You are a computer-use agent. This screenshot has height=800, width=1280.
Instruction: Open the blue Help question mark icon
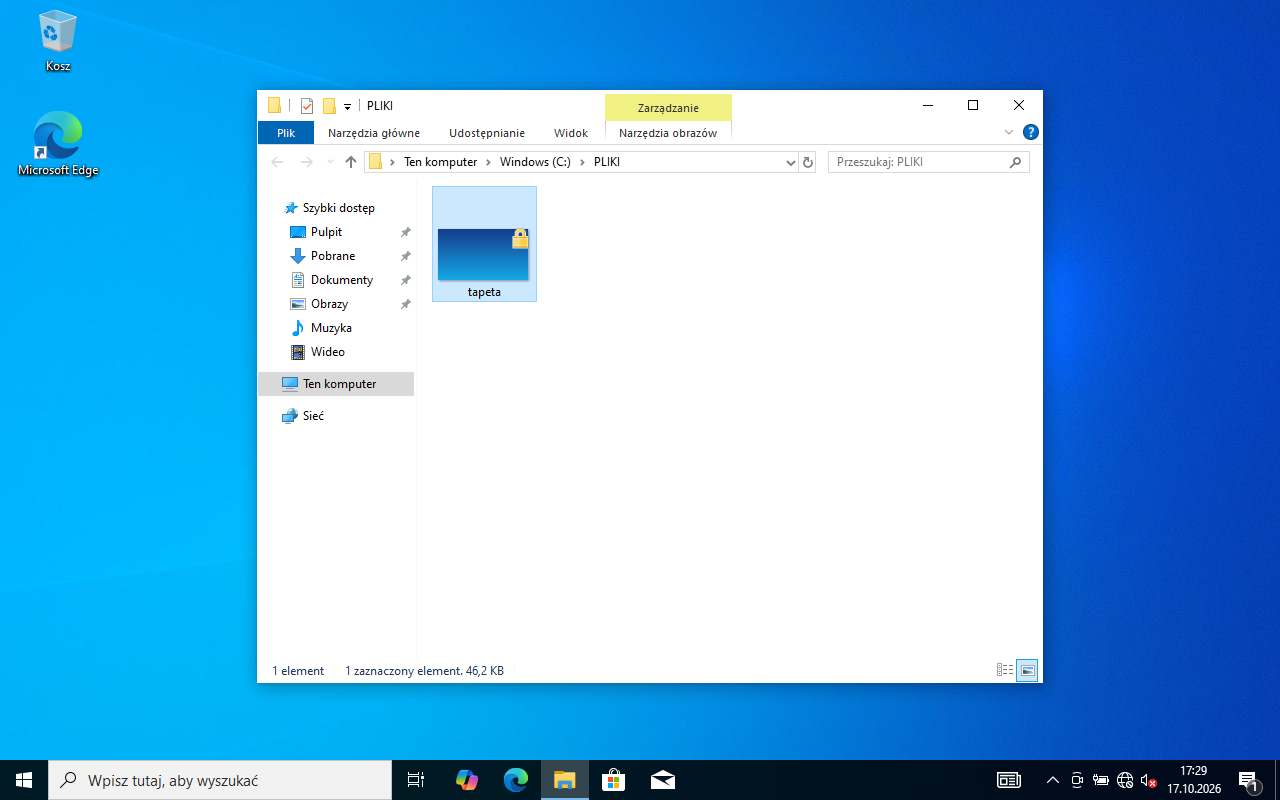pyautogui.click(x=1031, y=132)
